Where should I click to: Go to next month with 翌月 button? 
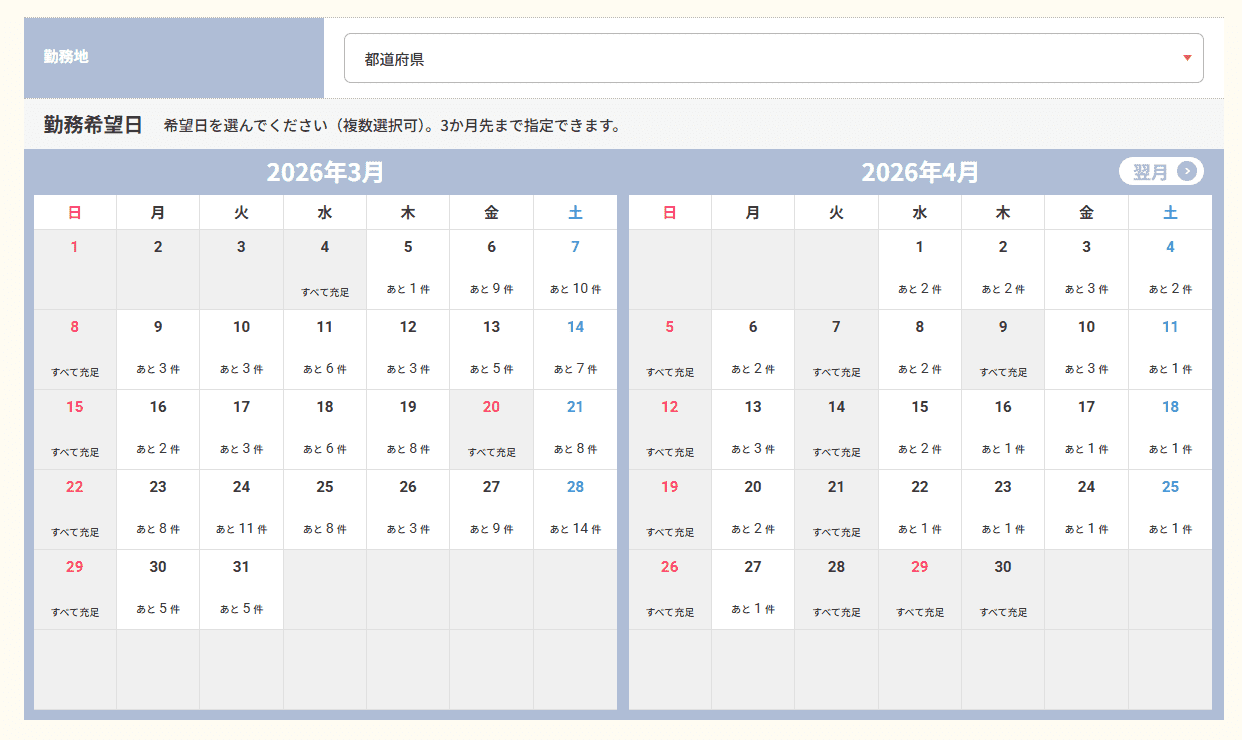coord(1160,172)
